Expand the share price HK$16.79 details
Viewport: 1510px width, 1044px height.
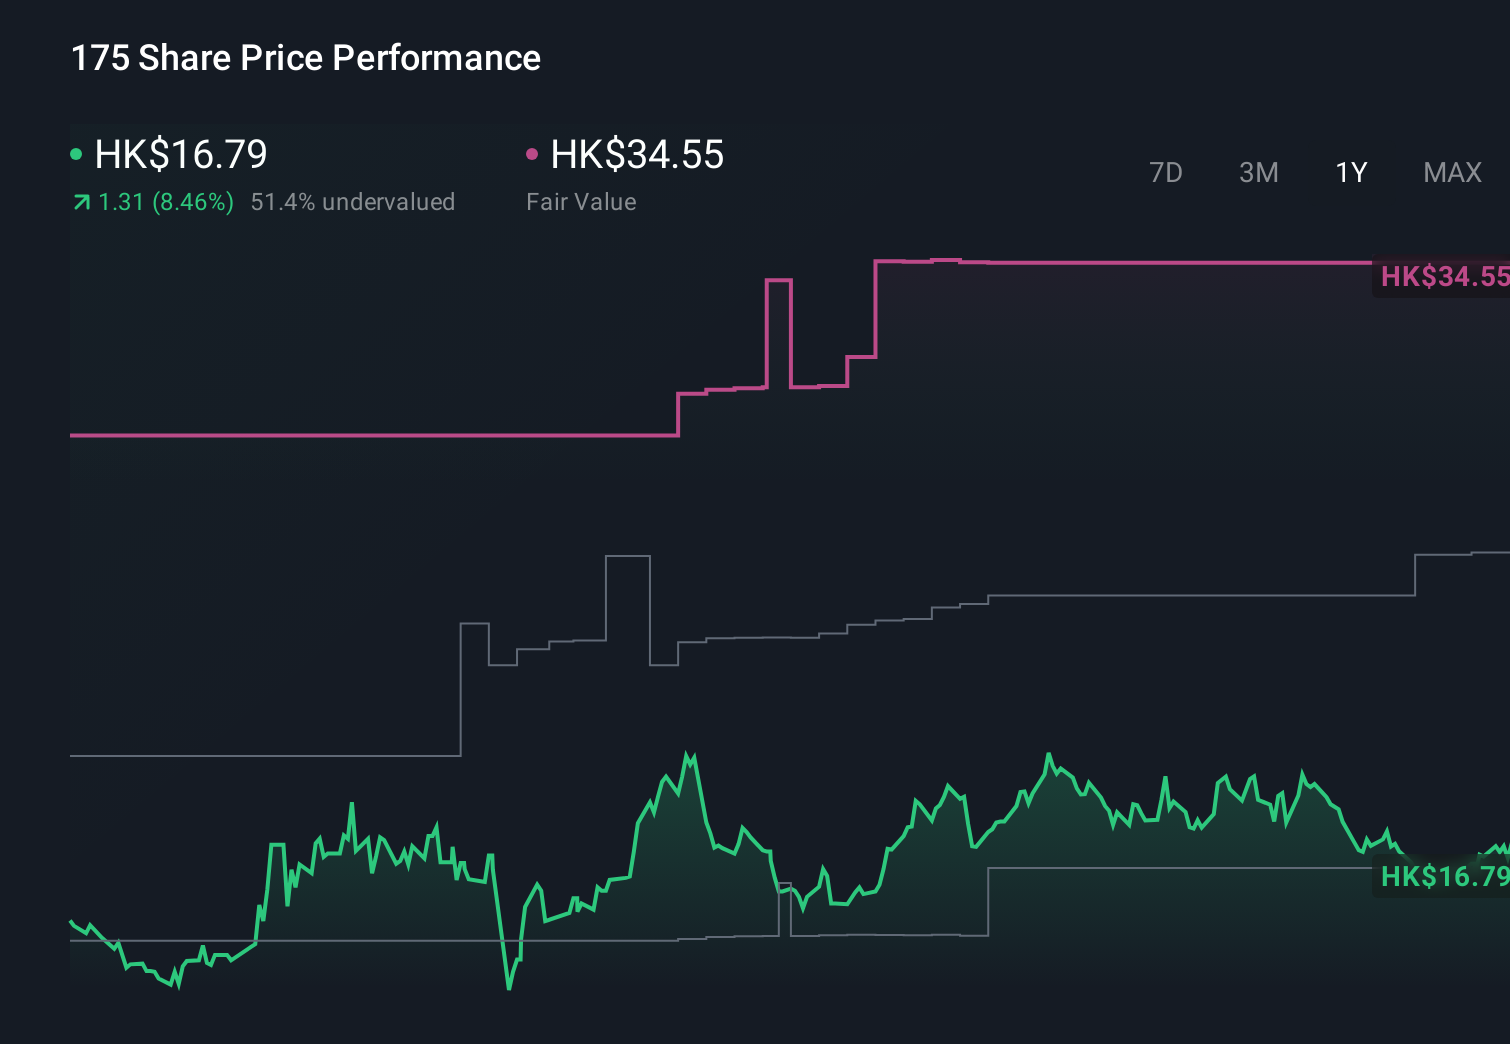[179, 155]
